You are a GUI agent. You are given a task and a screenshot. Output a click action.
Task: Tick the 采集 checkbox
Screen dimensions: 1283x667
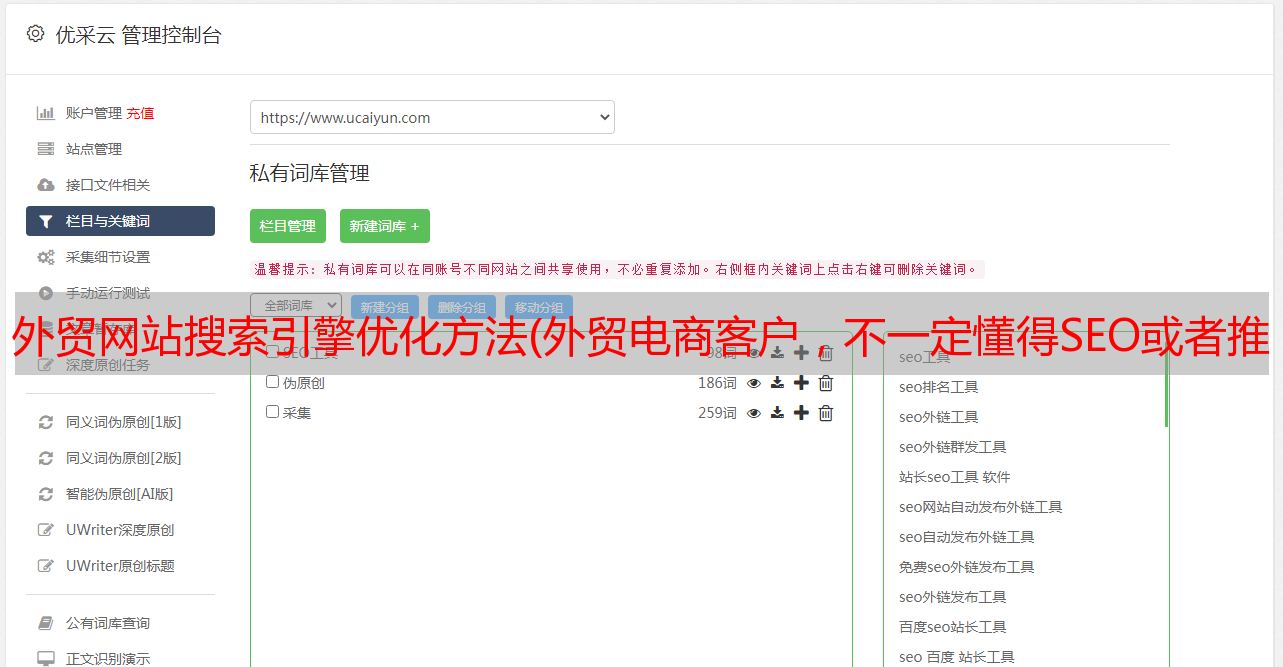[272, 412]
